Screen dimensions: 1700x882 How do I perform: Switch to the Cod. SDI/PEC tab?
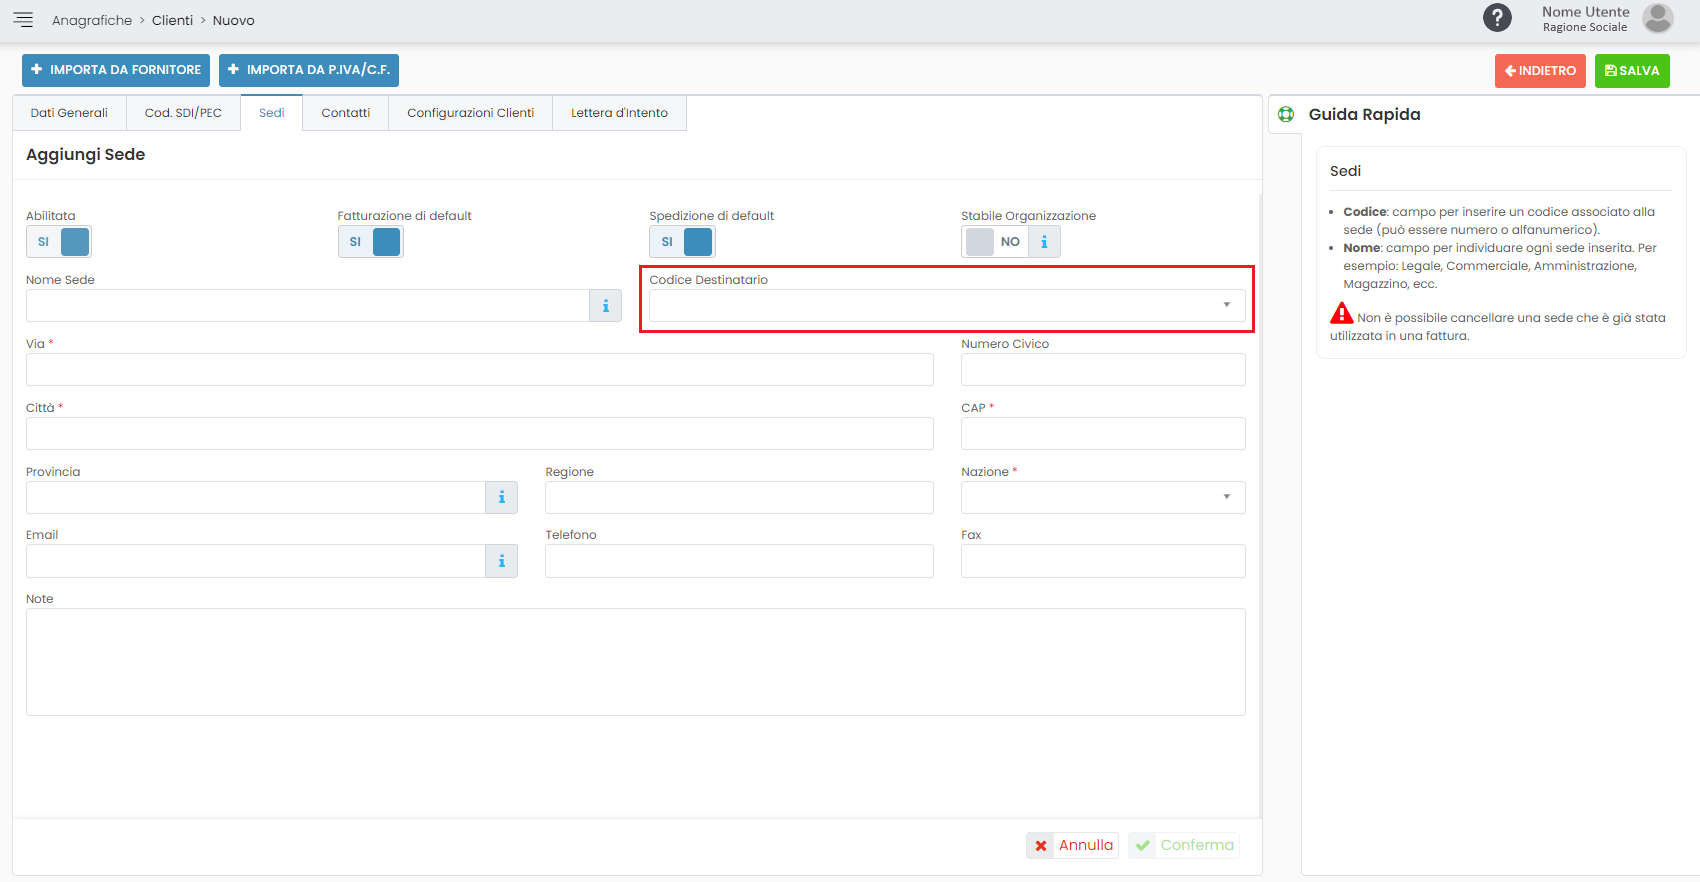coord(183,113)
